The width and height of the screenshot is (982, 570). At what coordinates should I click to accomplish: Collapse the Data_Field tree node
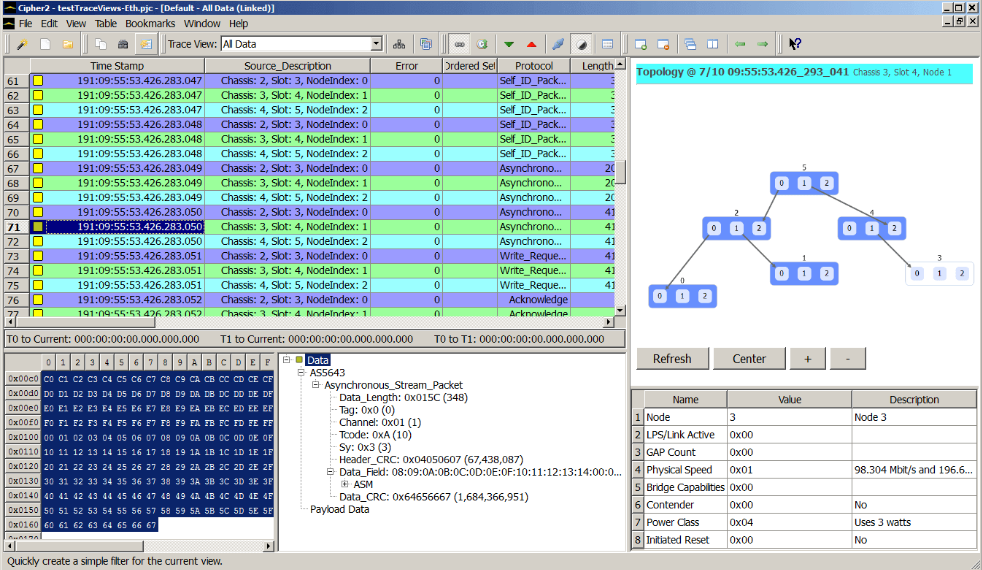(x=330, y=472)
